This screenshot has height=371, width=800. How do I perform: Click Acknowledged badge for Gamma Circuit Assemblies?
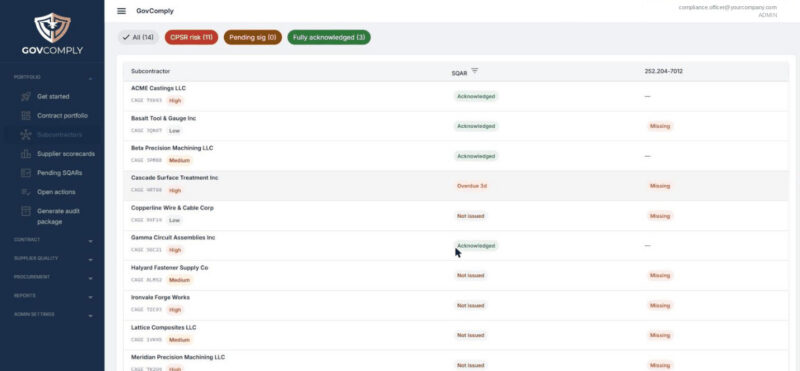pos(476,245)
